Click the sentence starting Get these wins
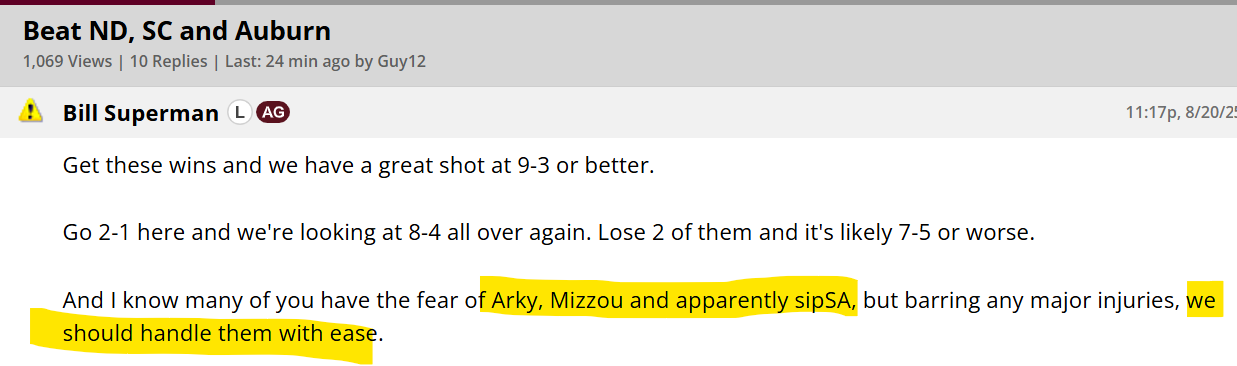The height and width of the screenshot is (366, 1237). coord(358,165)
